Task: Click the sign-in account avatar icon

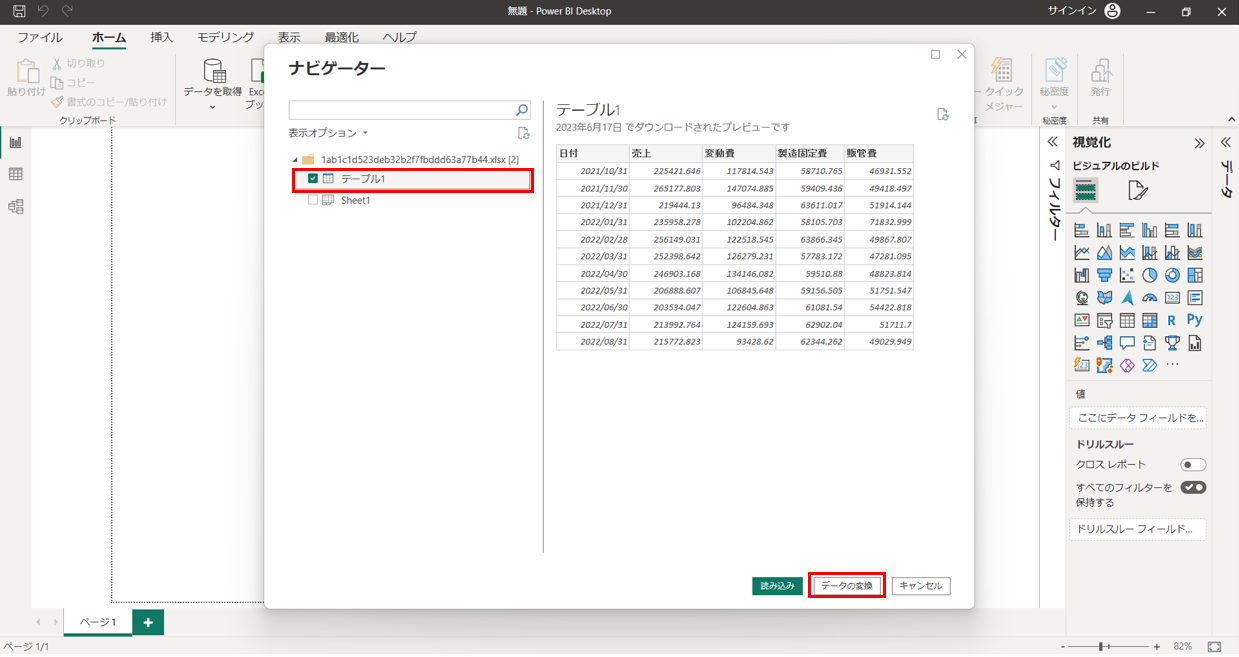Action: tap(1113, 11)
